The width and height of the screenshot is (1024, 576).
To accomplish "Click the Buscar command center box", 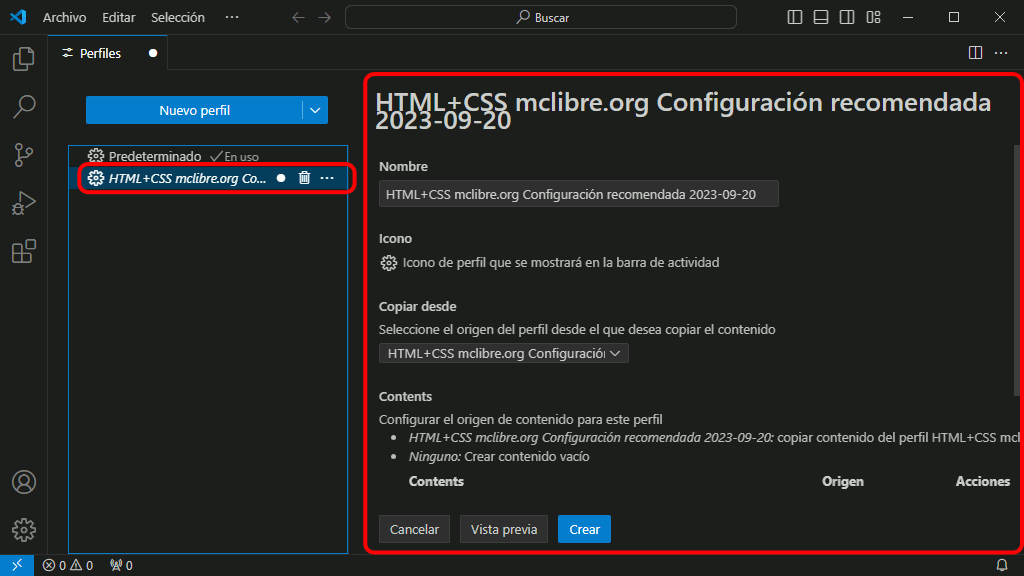I will coord(541,18).
